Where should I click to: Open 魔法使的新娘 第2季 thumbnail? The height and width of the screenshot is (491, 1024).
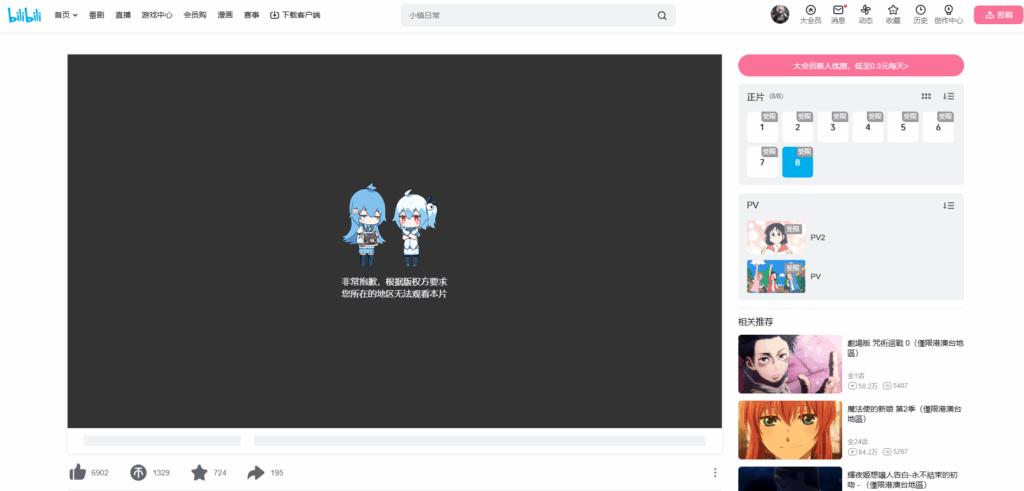click(x=790, y=430)
